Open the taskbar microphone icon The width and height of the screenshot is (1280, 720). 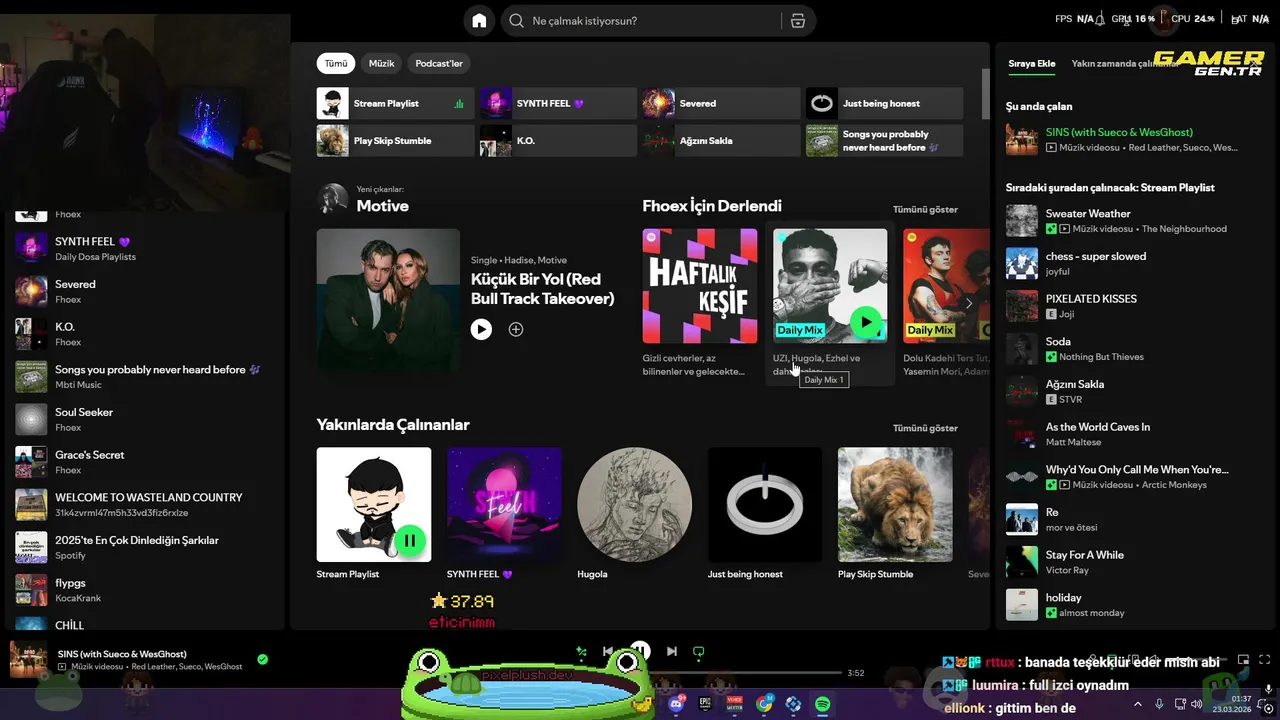1159,704
